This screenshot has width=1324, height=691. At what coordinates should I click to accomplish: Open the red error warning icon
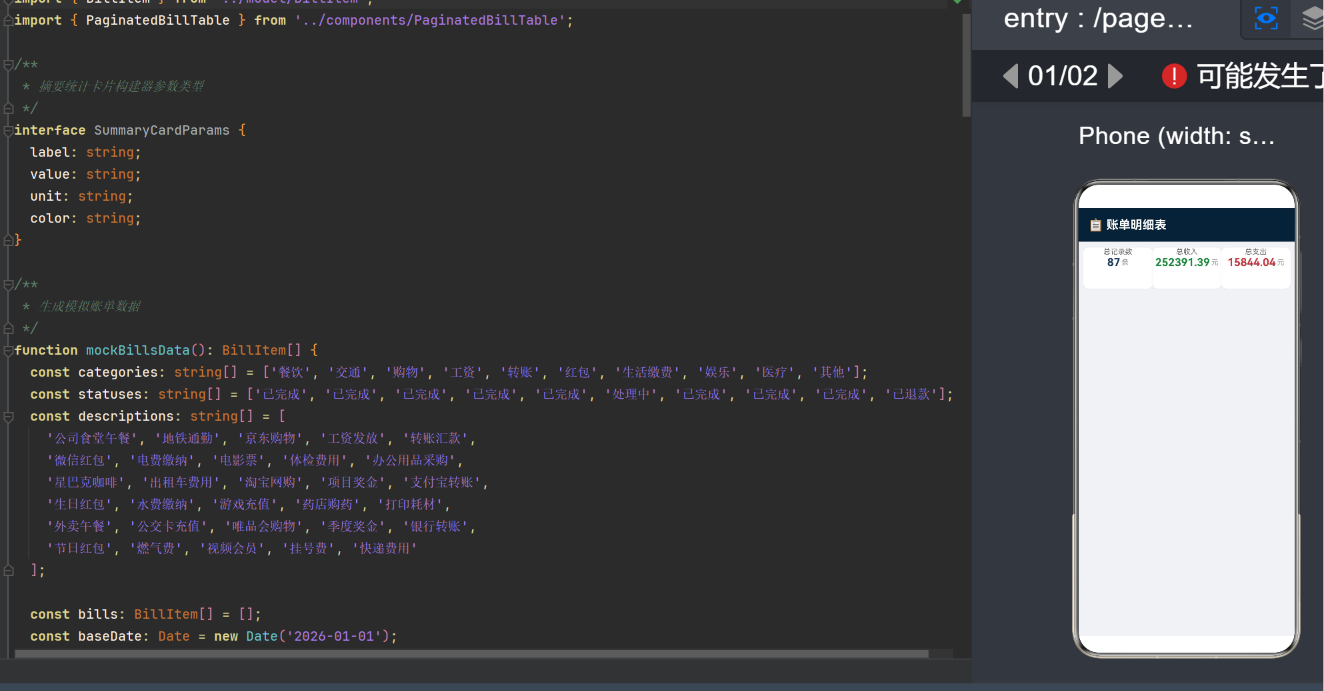pyautogui.click(x=1174, y=75)
